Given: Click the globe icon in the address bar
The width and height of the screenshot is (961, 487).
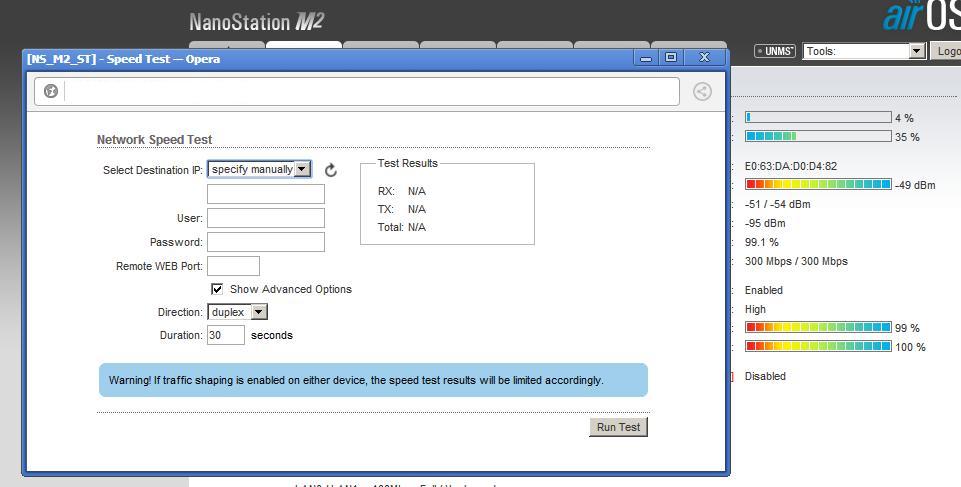Looking at the screenshot, I should click(x=51, y=91).
